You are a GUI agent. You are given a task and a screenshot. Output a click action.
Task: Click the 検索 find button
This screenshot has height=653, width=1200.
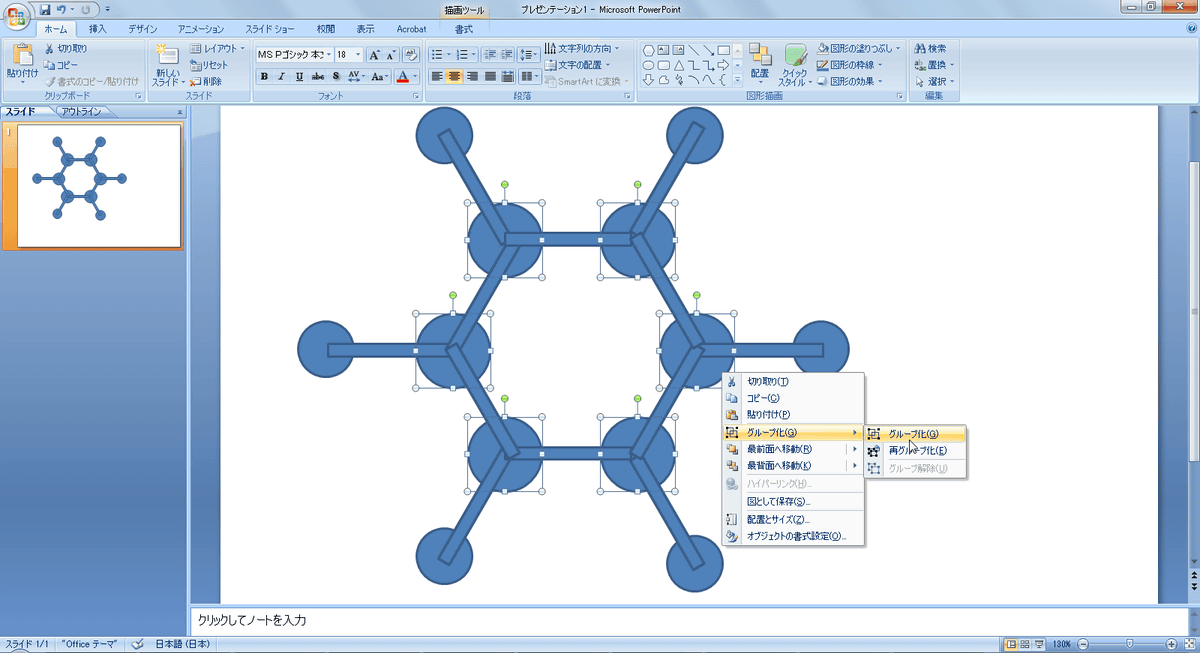click(x=930, y=48)
